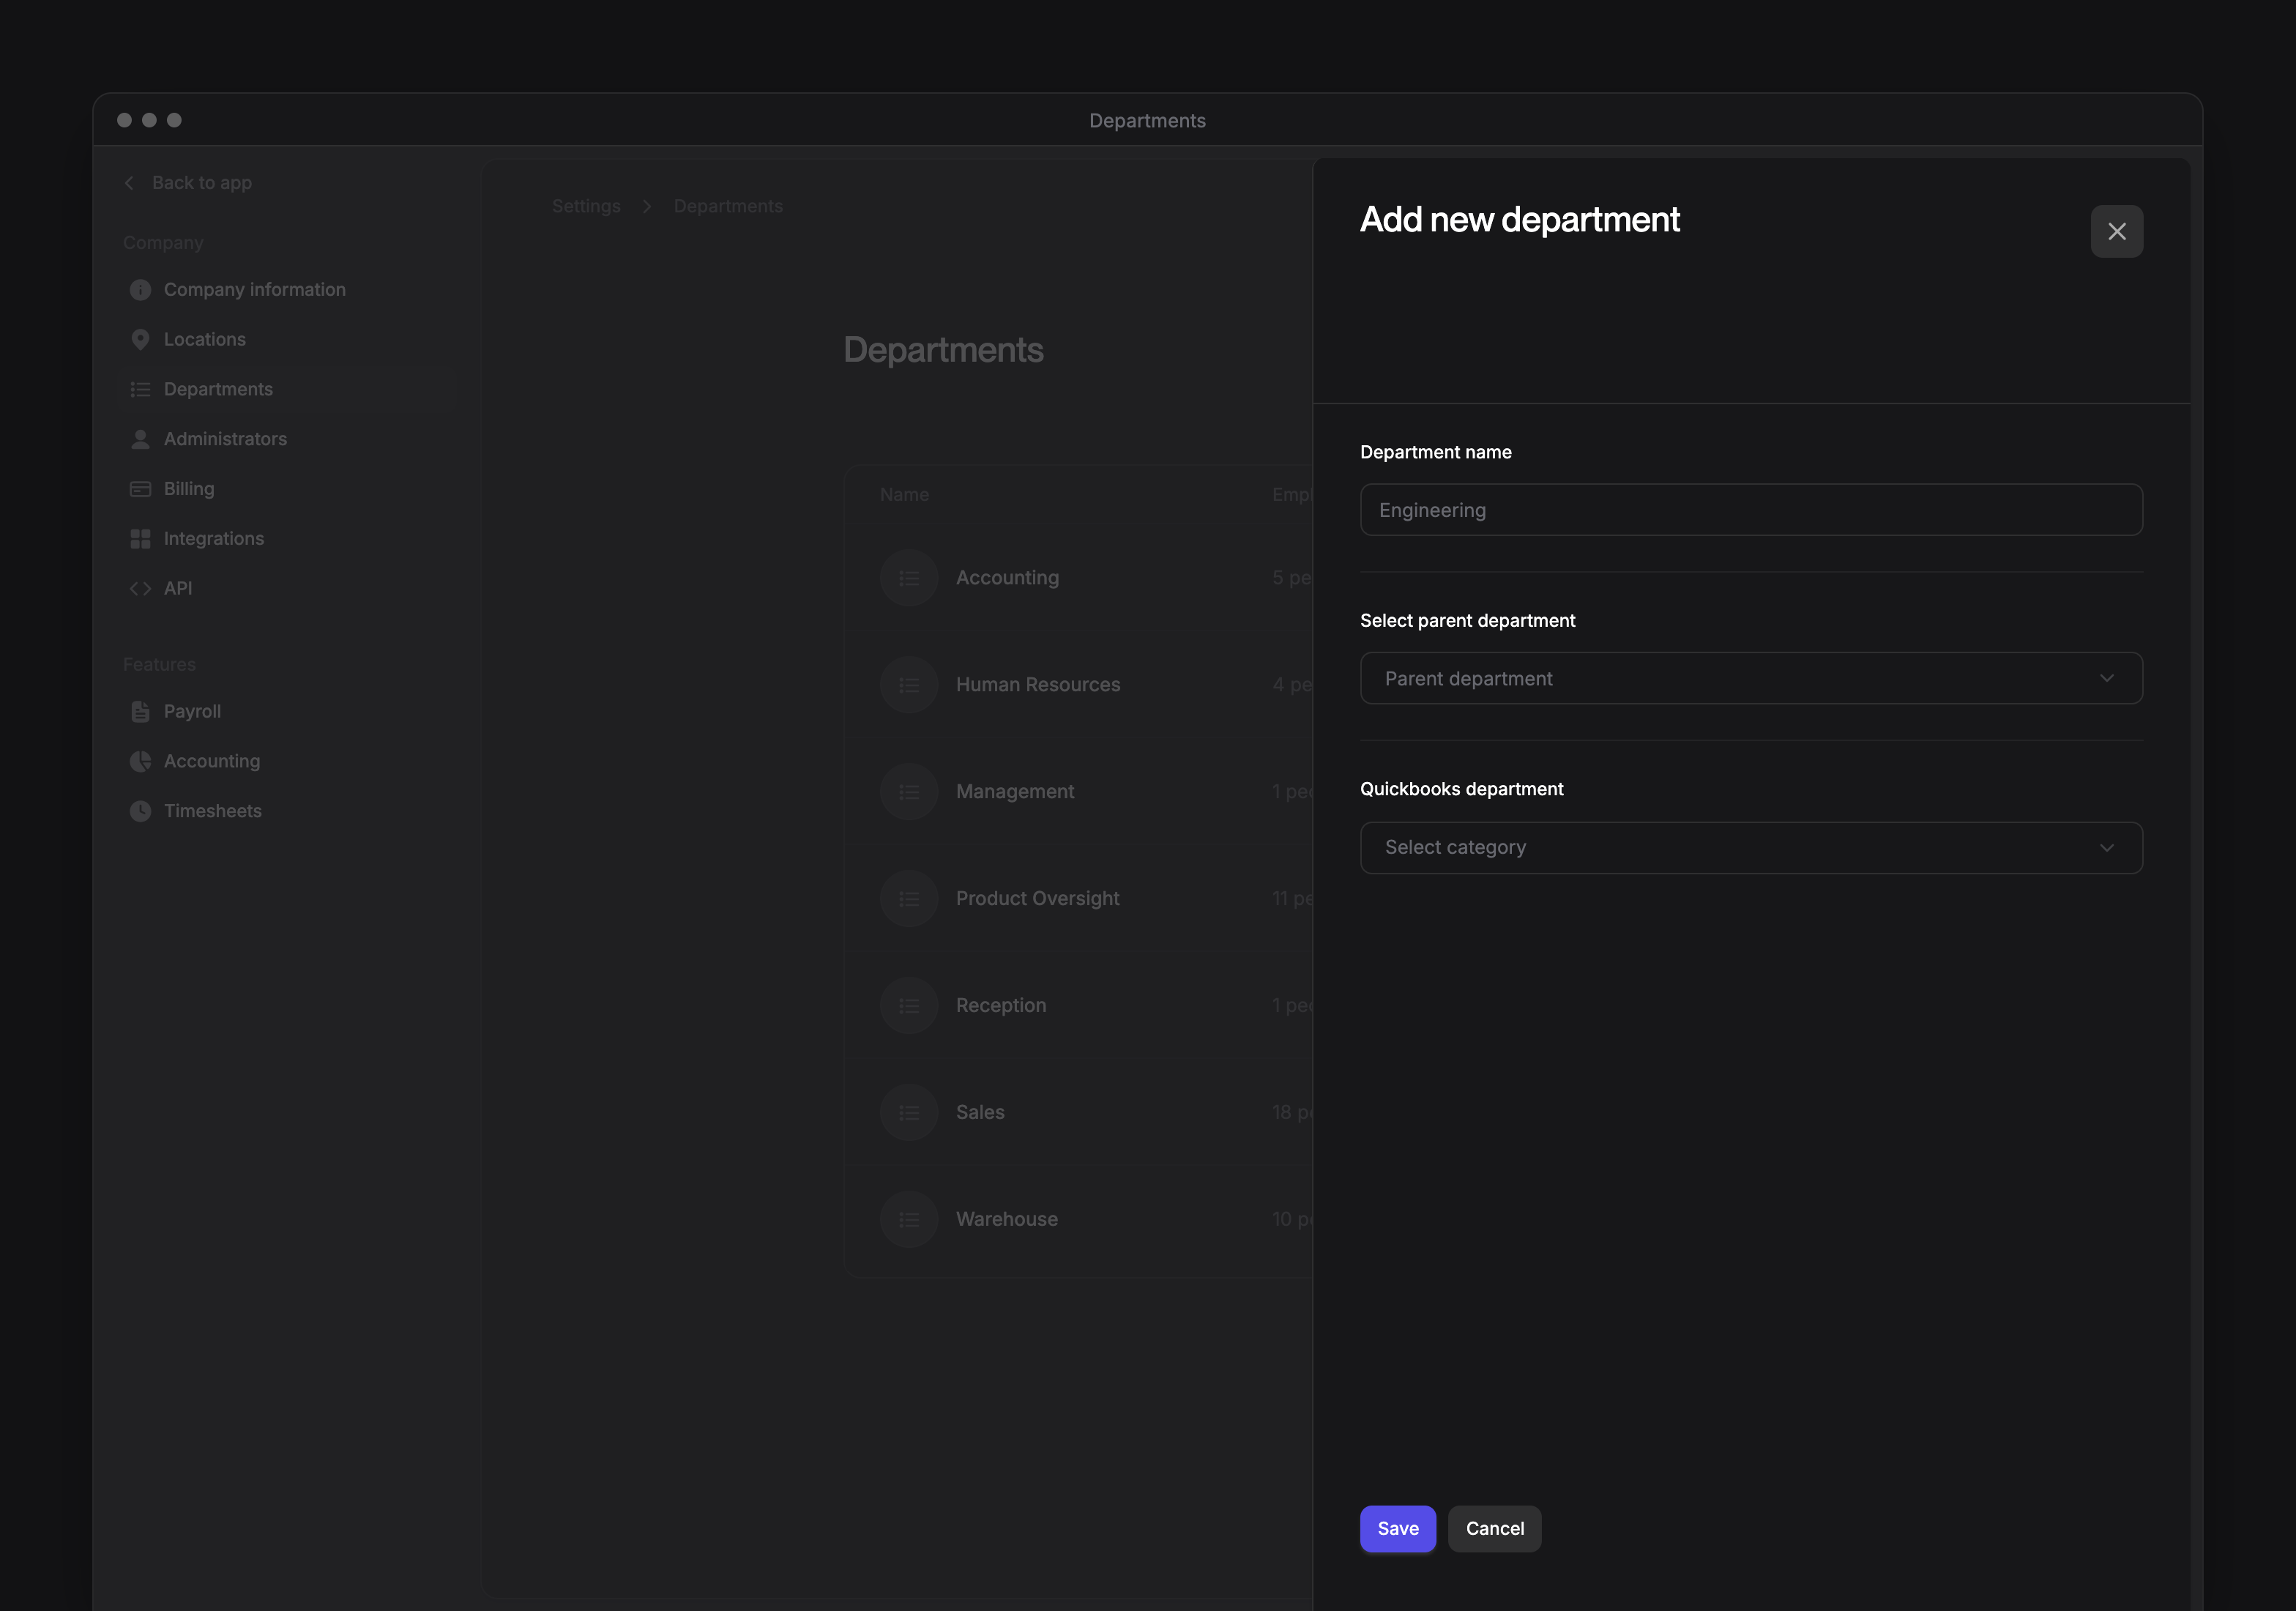The image size is (2296, 1611).
Task: Open Integrations settings page
Action: 214,539
